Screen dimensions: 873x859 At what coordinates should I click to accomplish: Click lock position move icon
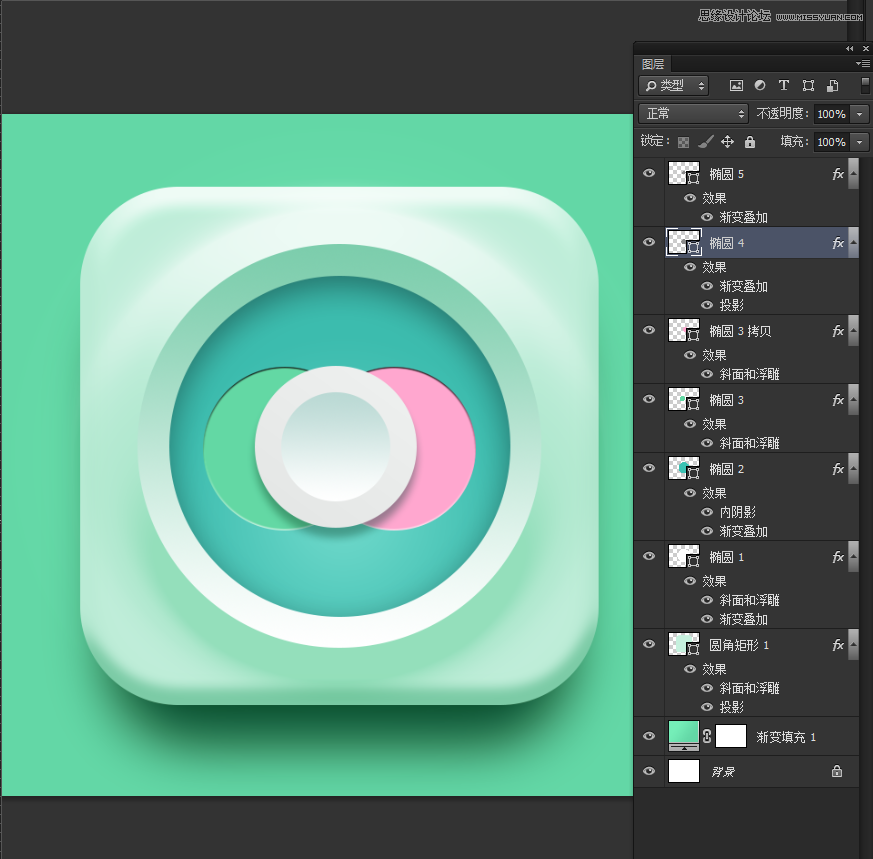(727, 142)
